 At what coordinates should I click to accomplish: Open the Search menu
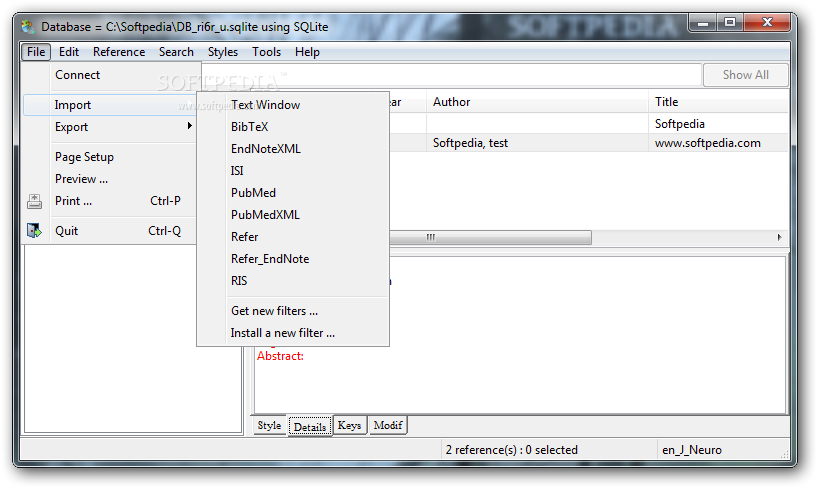[176, 52]
